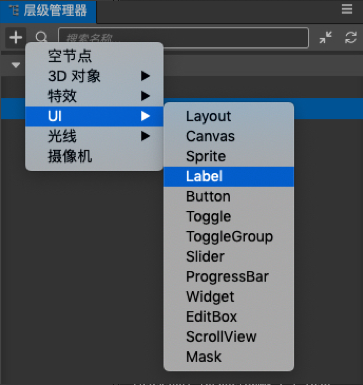Create an EditBox UI node
The width and height of the screenshot is (363, 385).
coord(229,317)
